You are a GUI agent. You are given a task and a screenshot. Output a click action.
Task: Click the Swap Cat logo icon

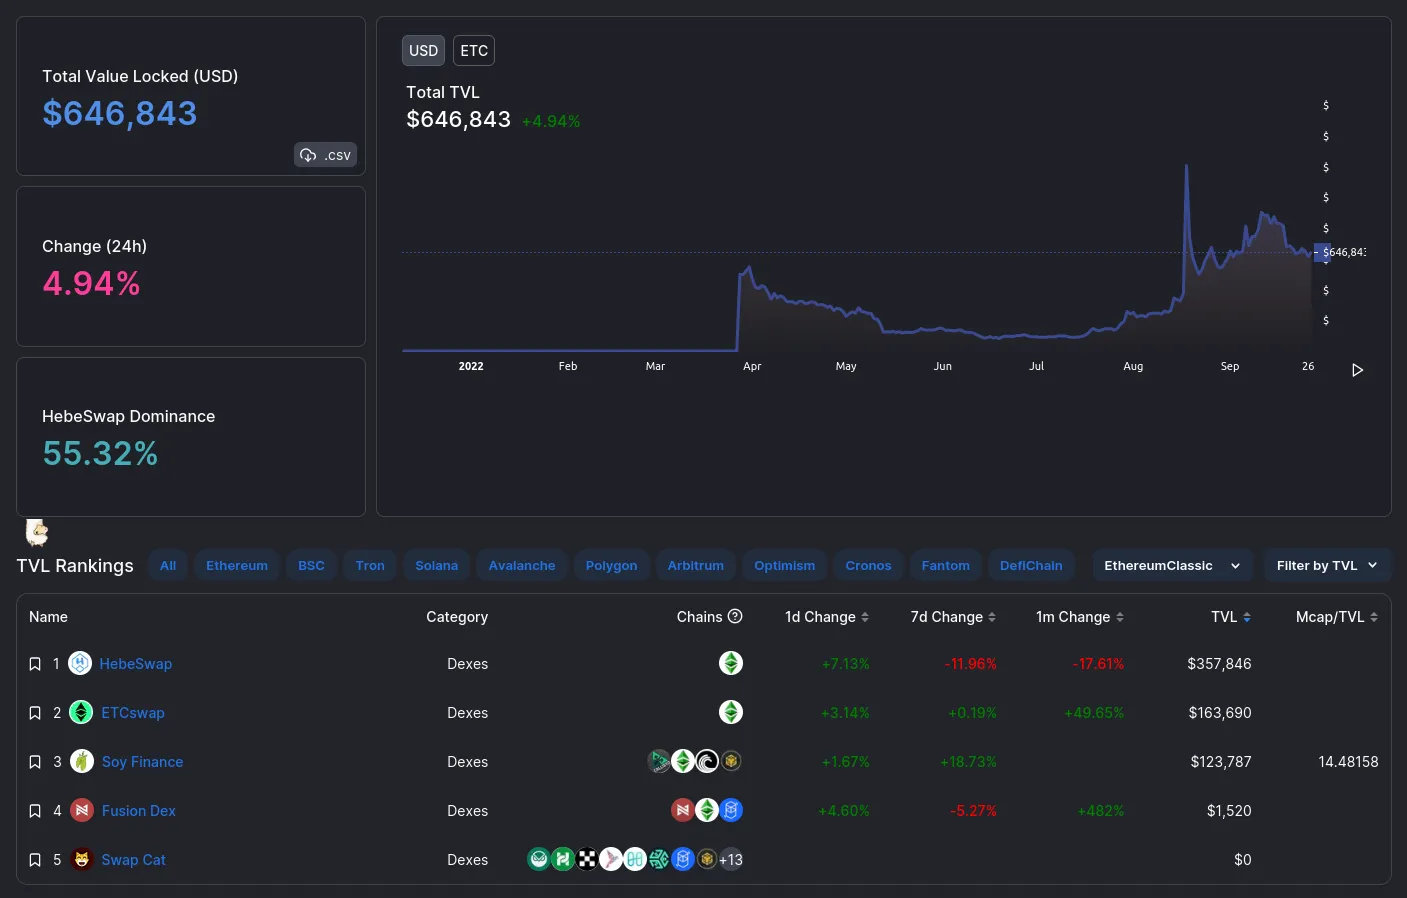pos(82,859)
